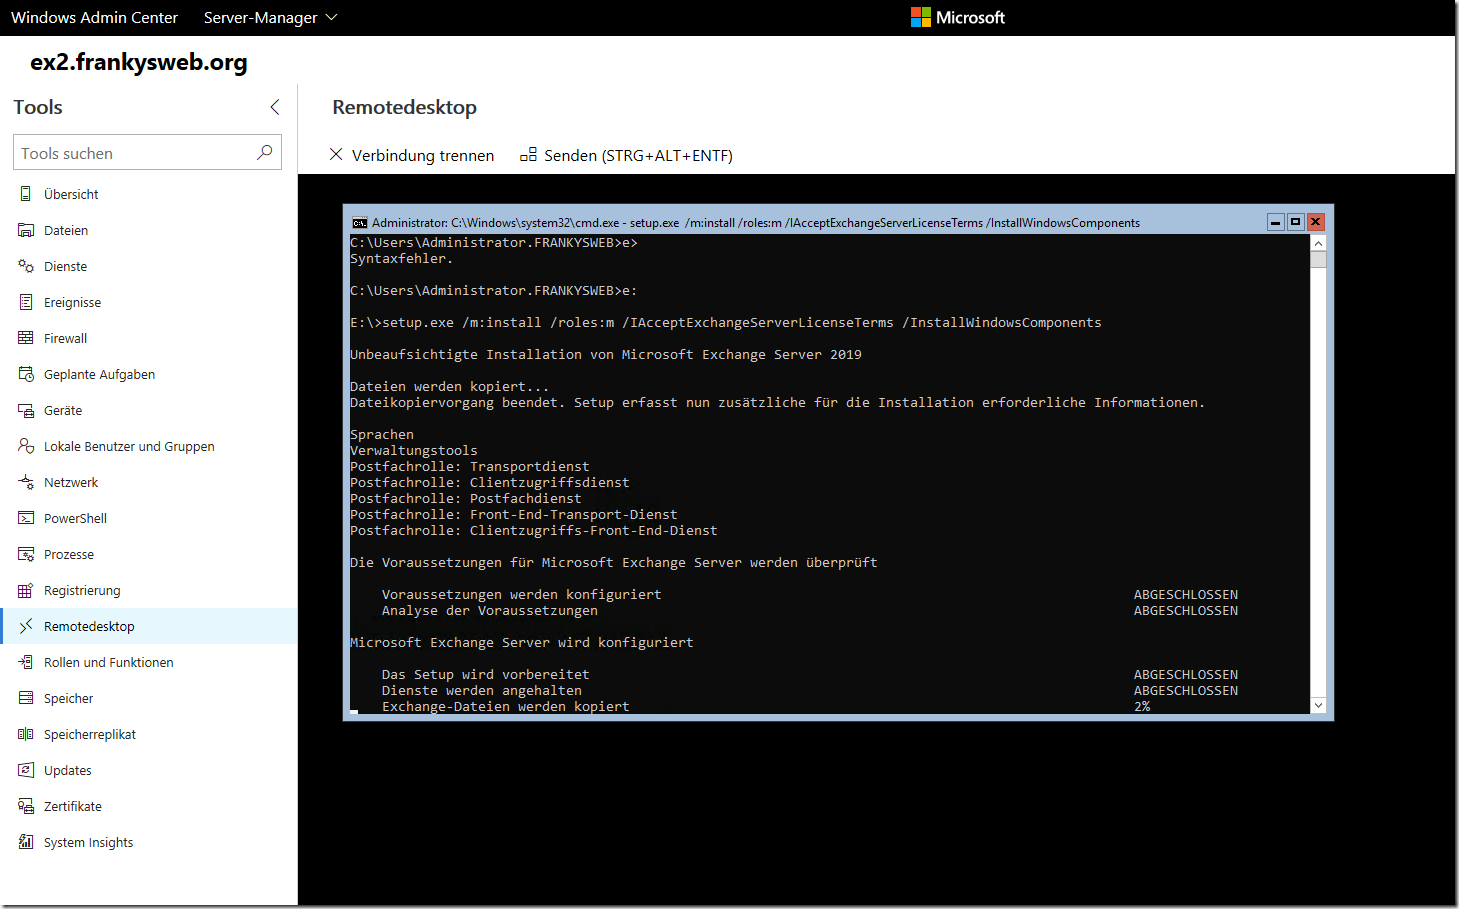Click the Updates icon
Viewport: 1459px width, 909px height.
point(26,770)
